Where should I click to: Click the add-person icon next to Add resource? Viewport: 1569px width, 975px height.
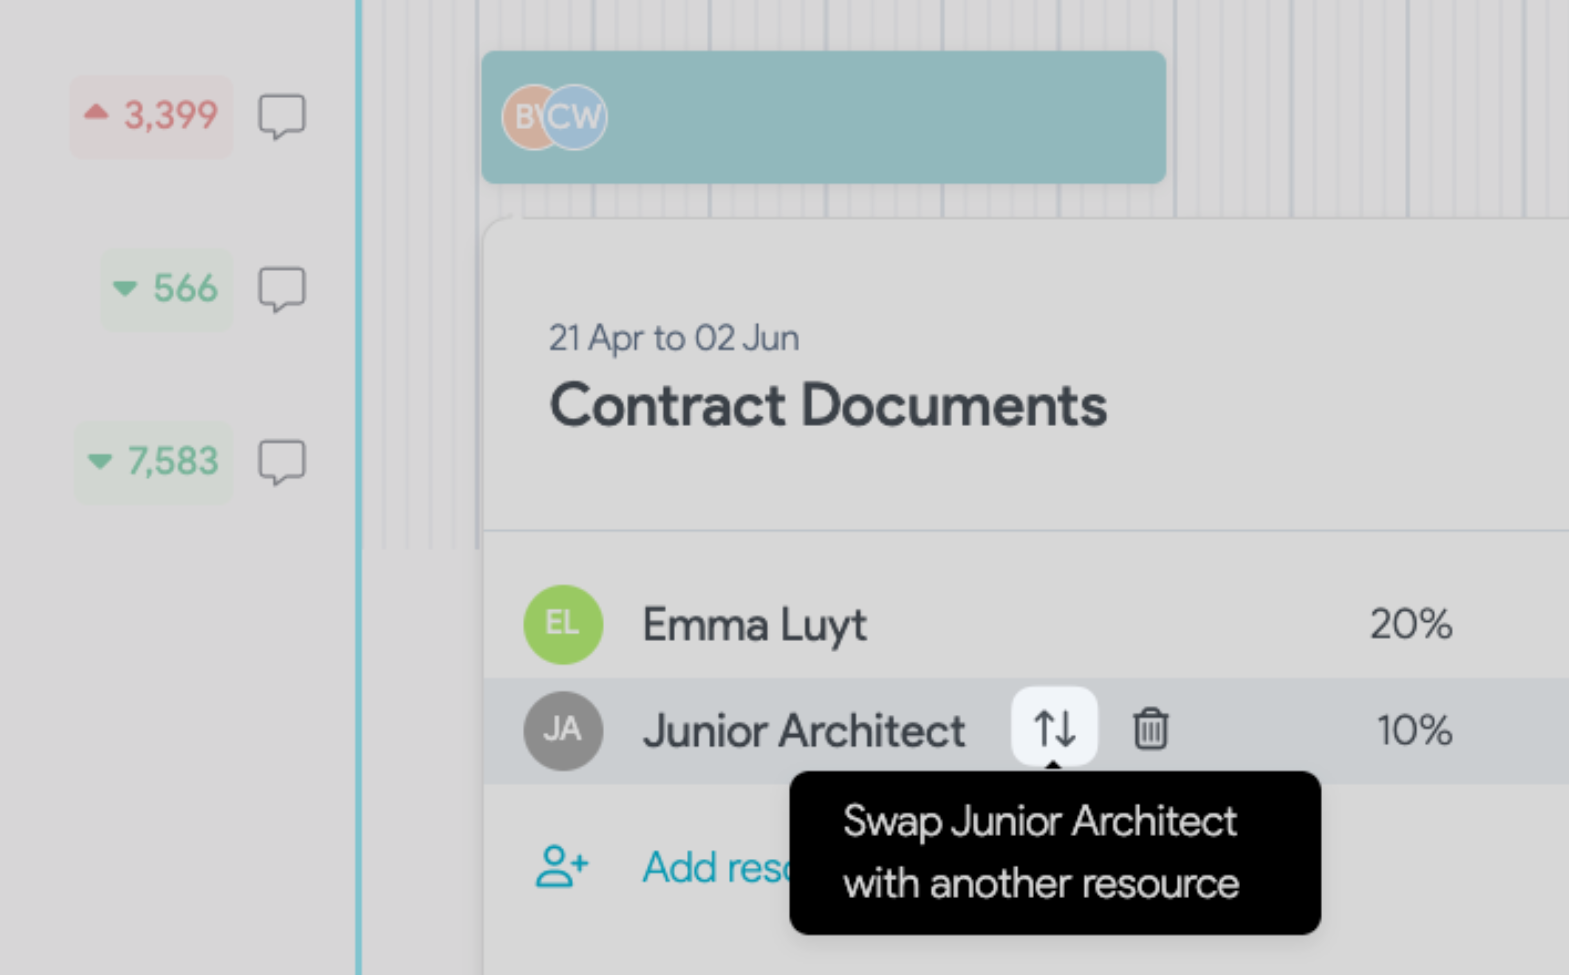(x=561, y=866)
